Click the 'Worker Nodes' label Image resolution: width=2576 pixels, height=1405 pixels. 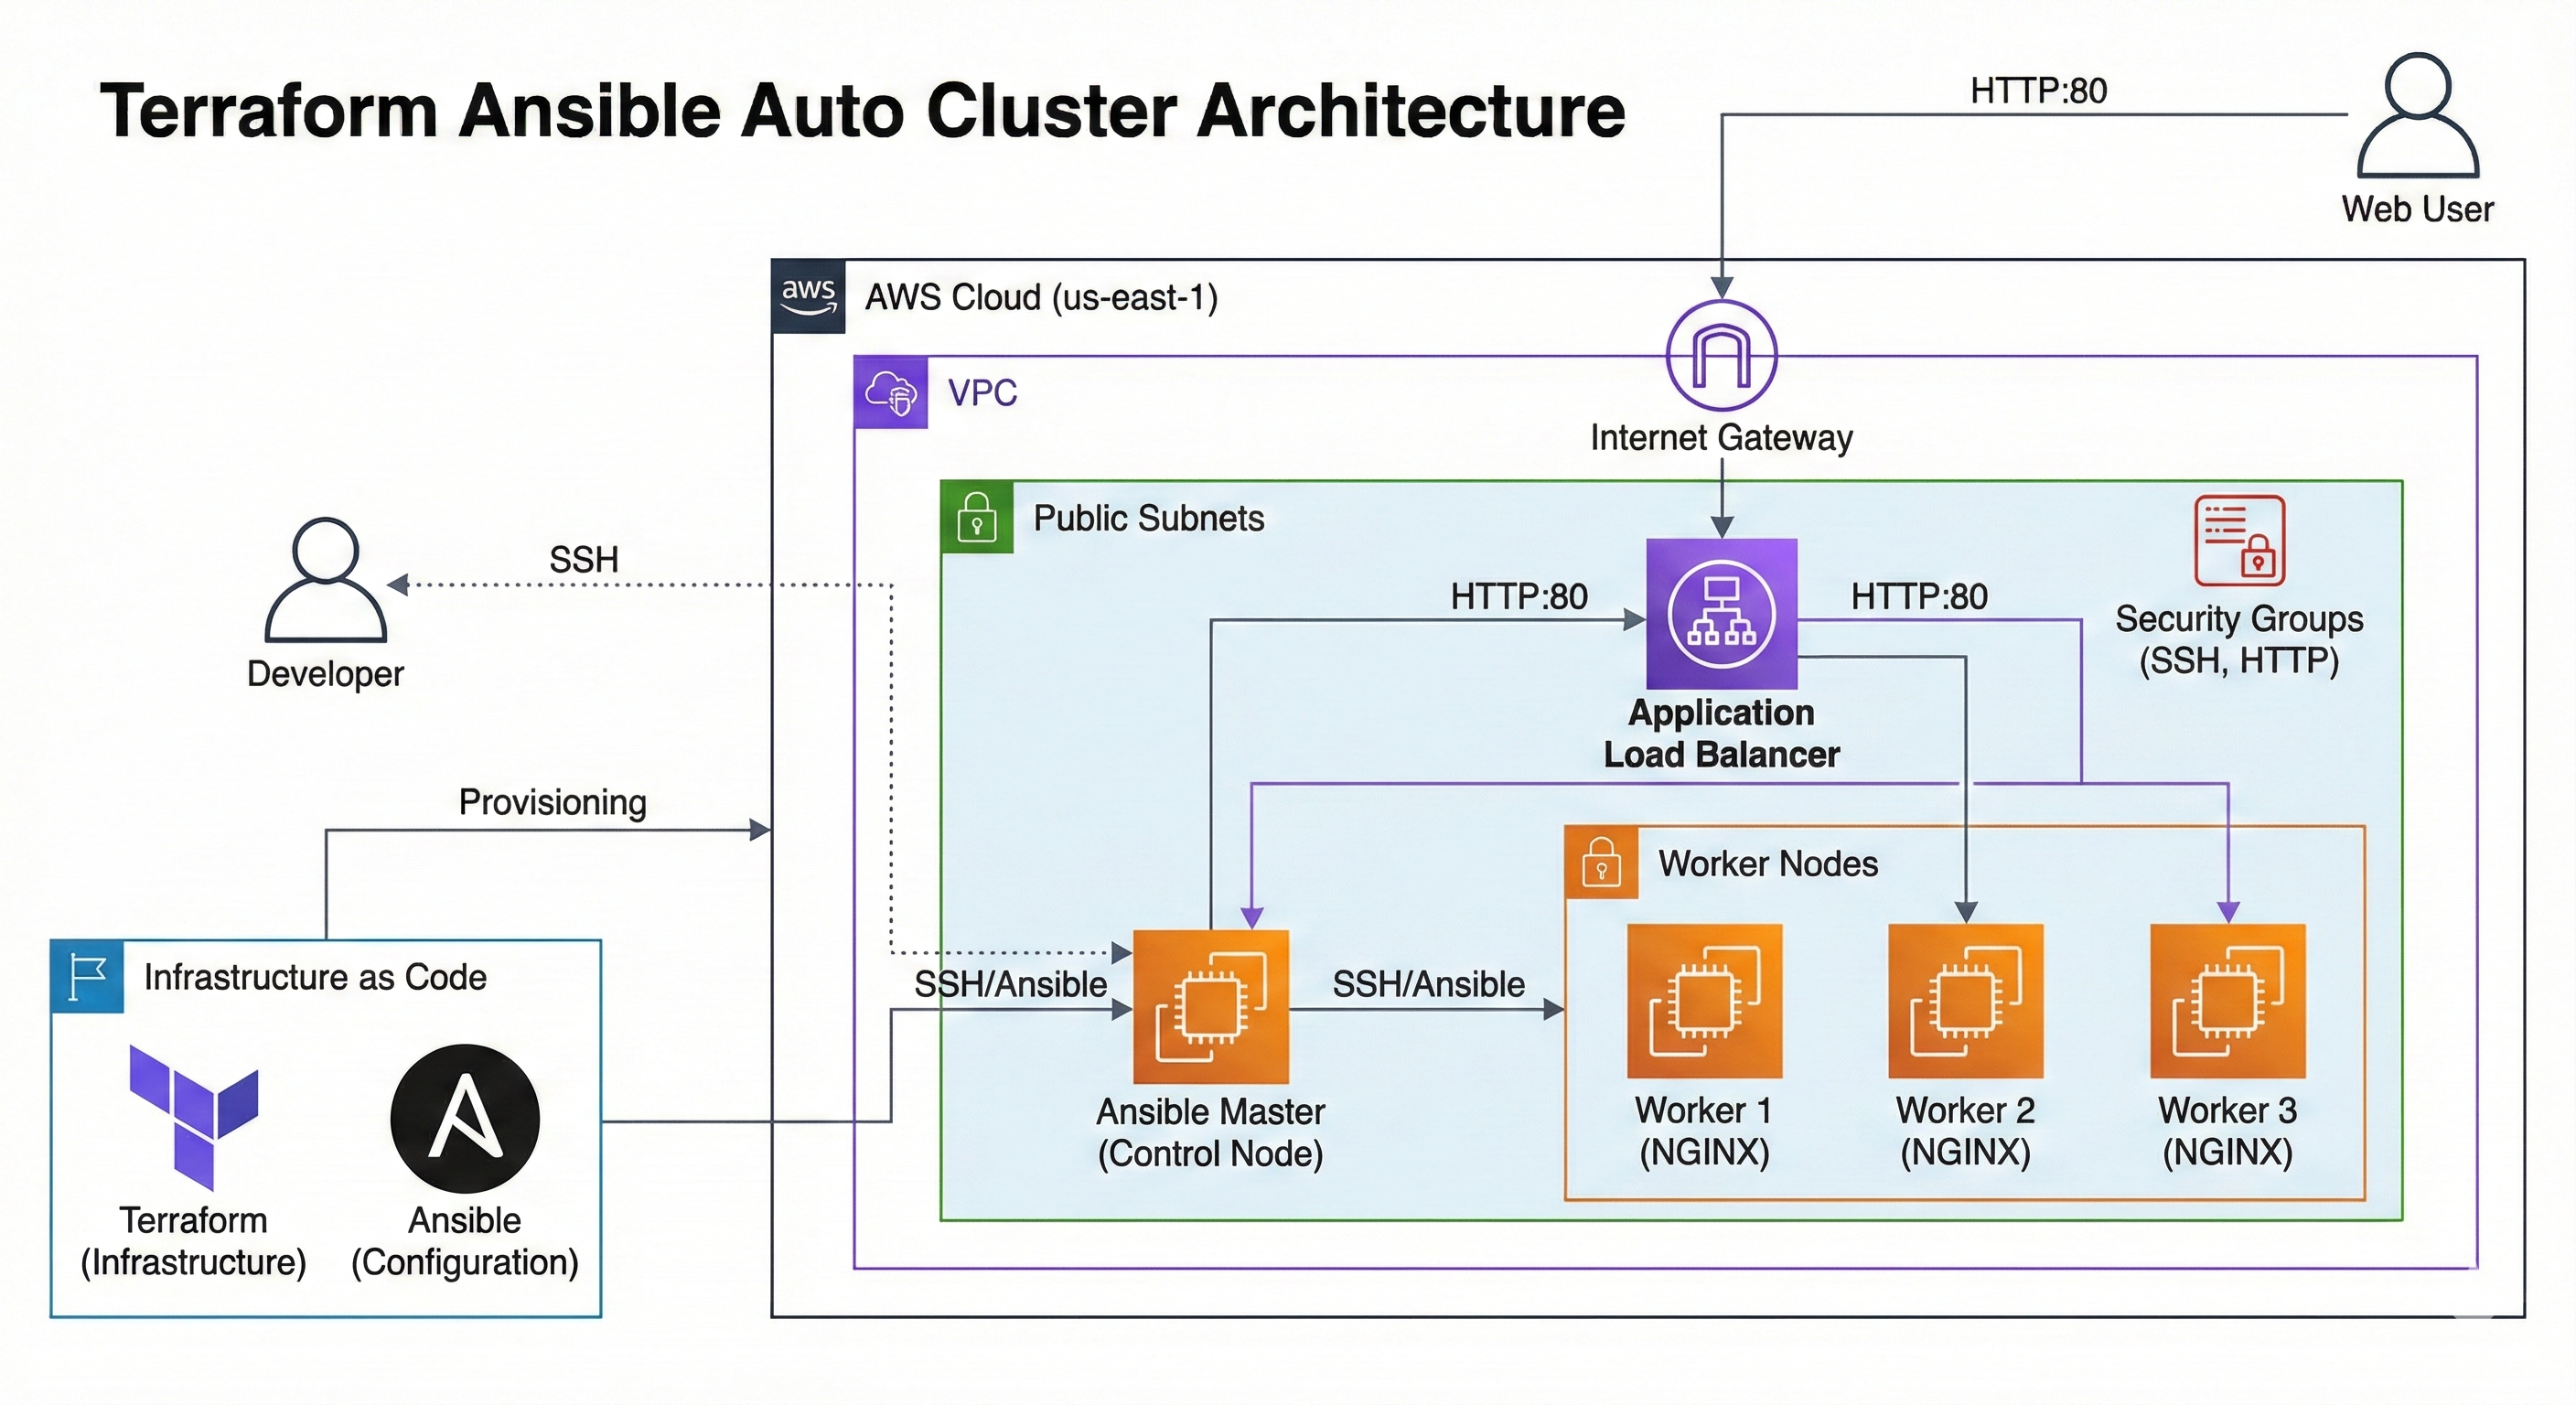1768,863
